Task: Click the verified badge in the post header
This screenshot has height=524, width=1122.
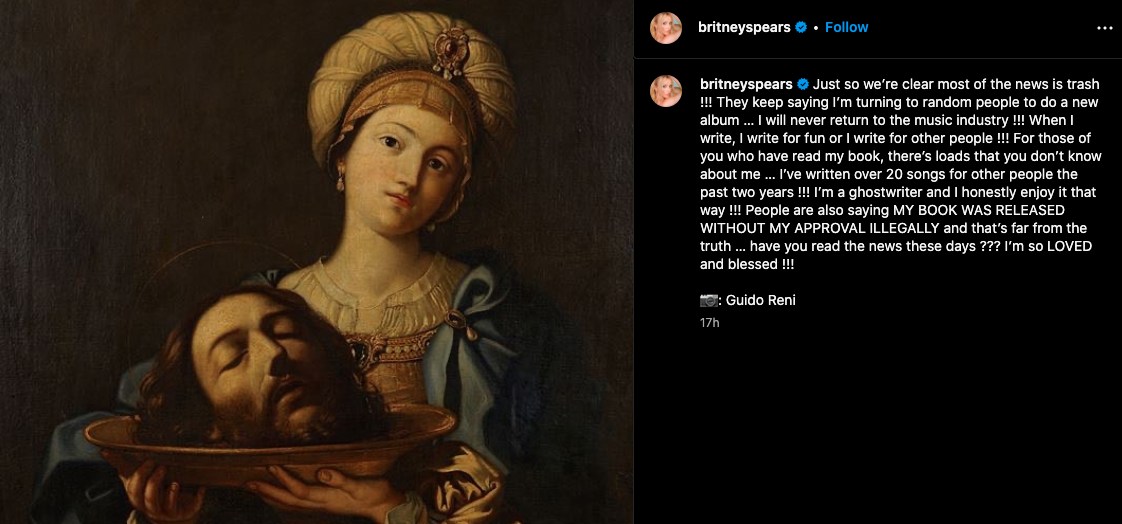Action: click(x=801, y=27)
